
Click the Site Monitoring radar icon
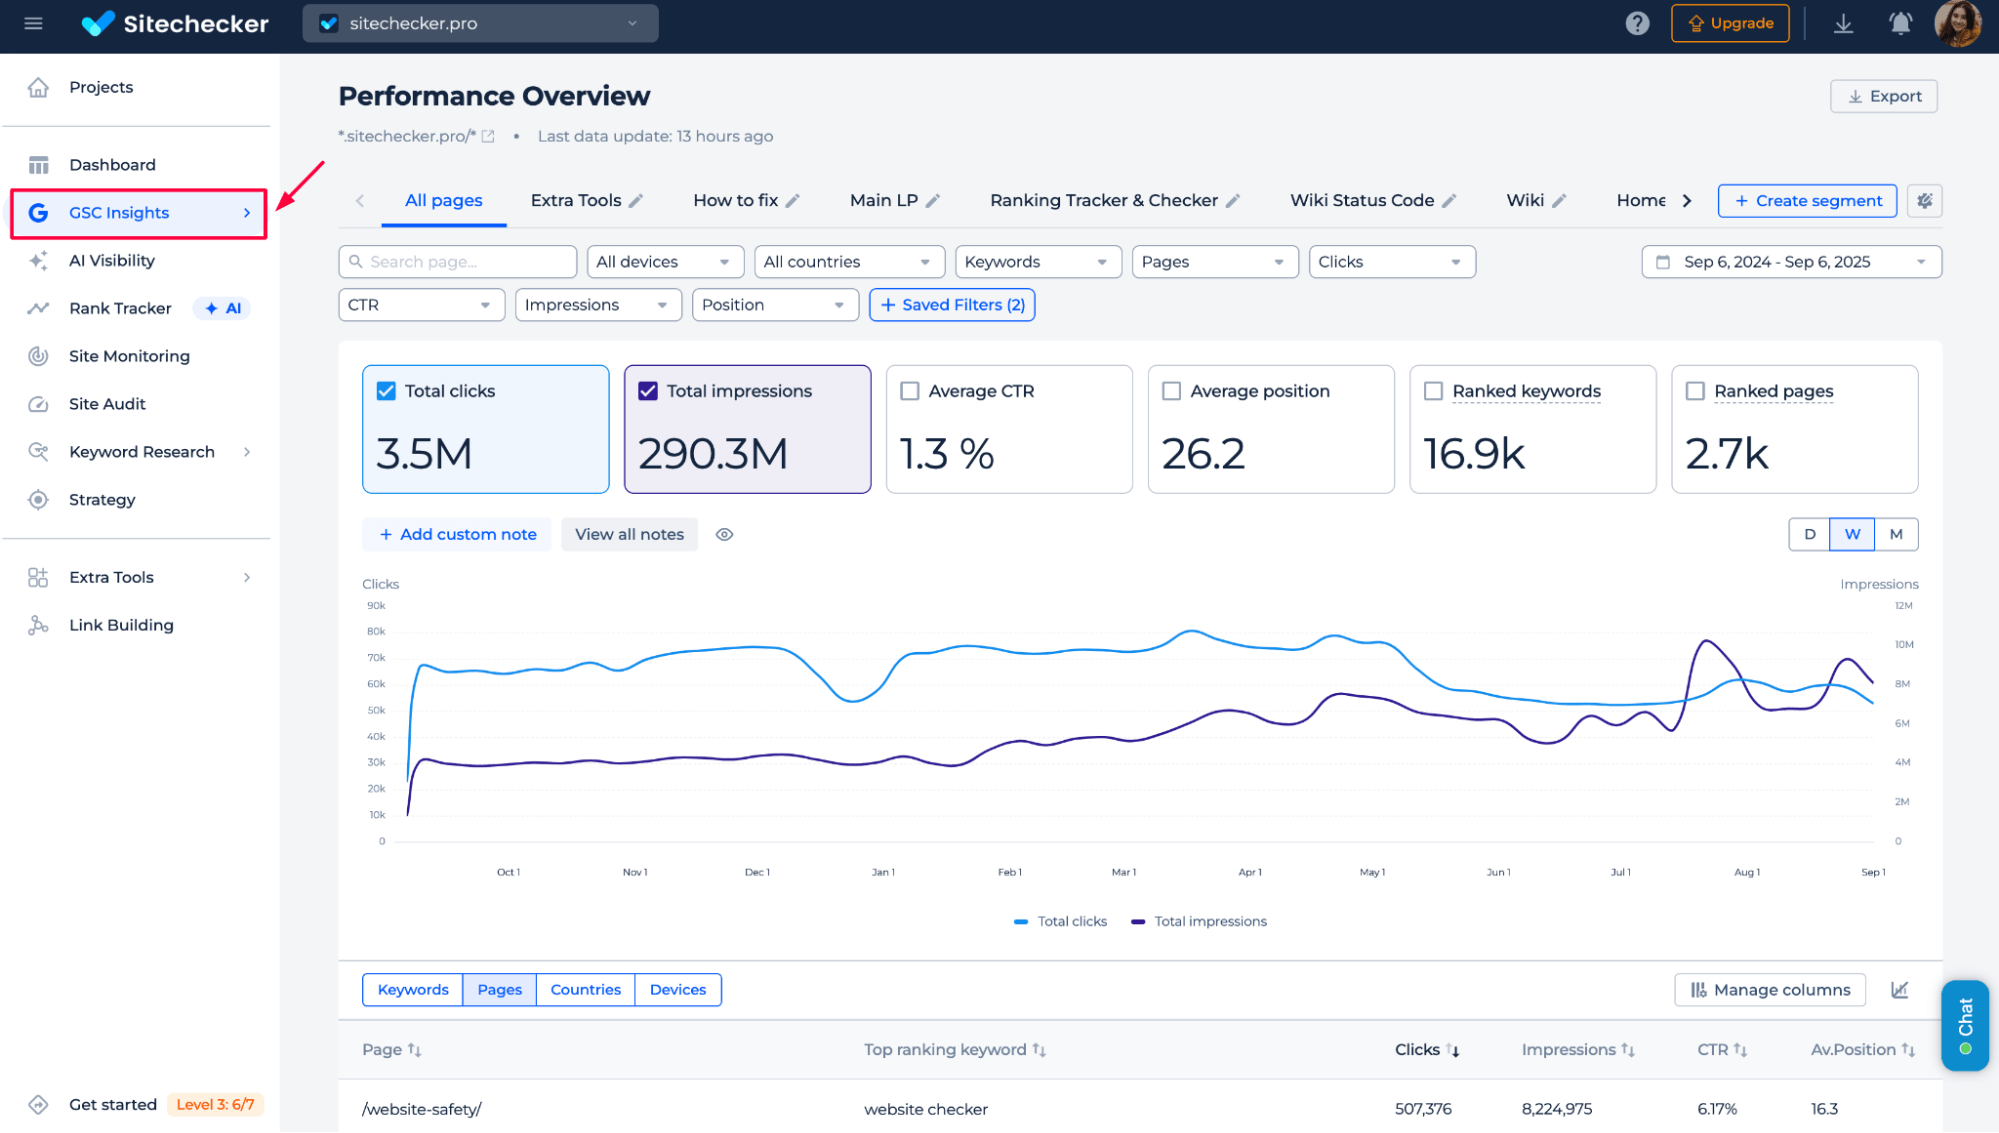tap(38, 356)
